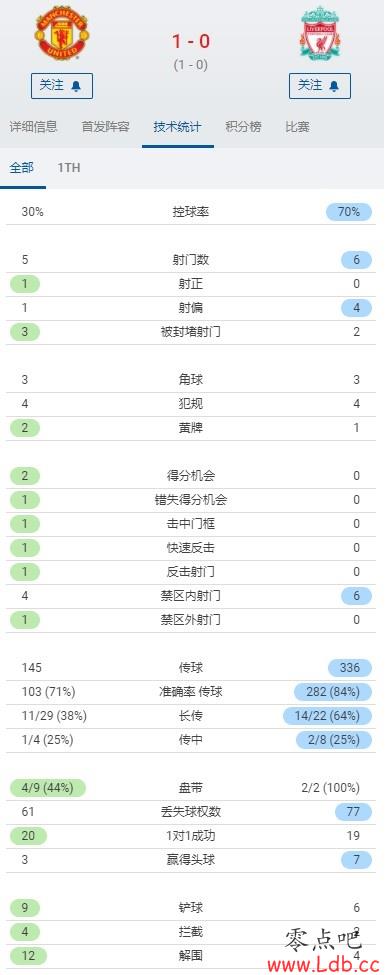The width and height of the screenshot is (389, 975).
Task: Switch to 1TH first-half stats
Action: click(68, 168)
